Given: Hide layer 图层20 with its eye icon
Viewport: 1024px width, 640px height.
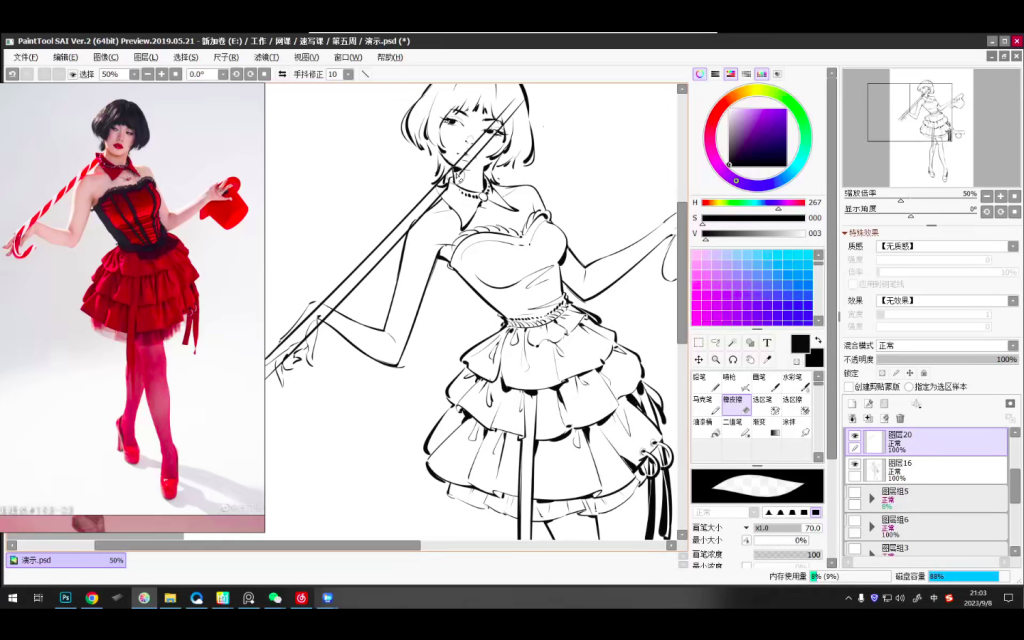Looking at the screenshot, I should 854,436.
